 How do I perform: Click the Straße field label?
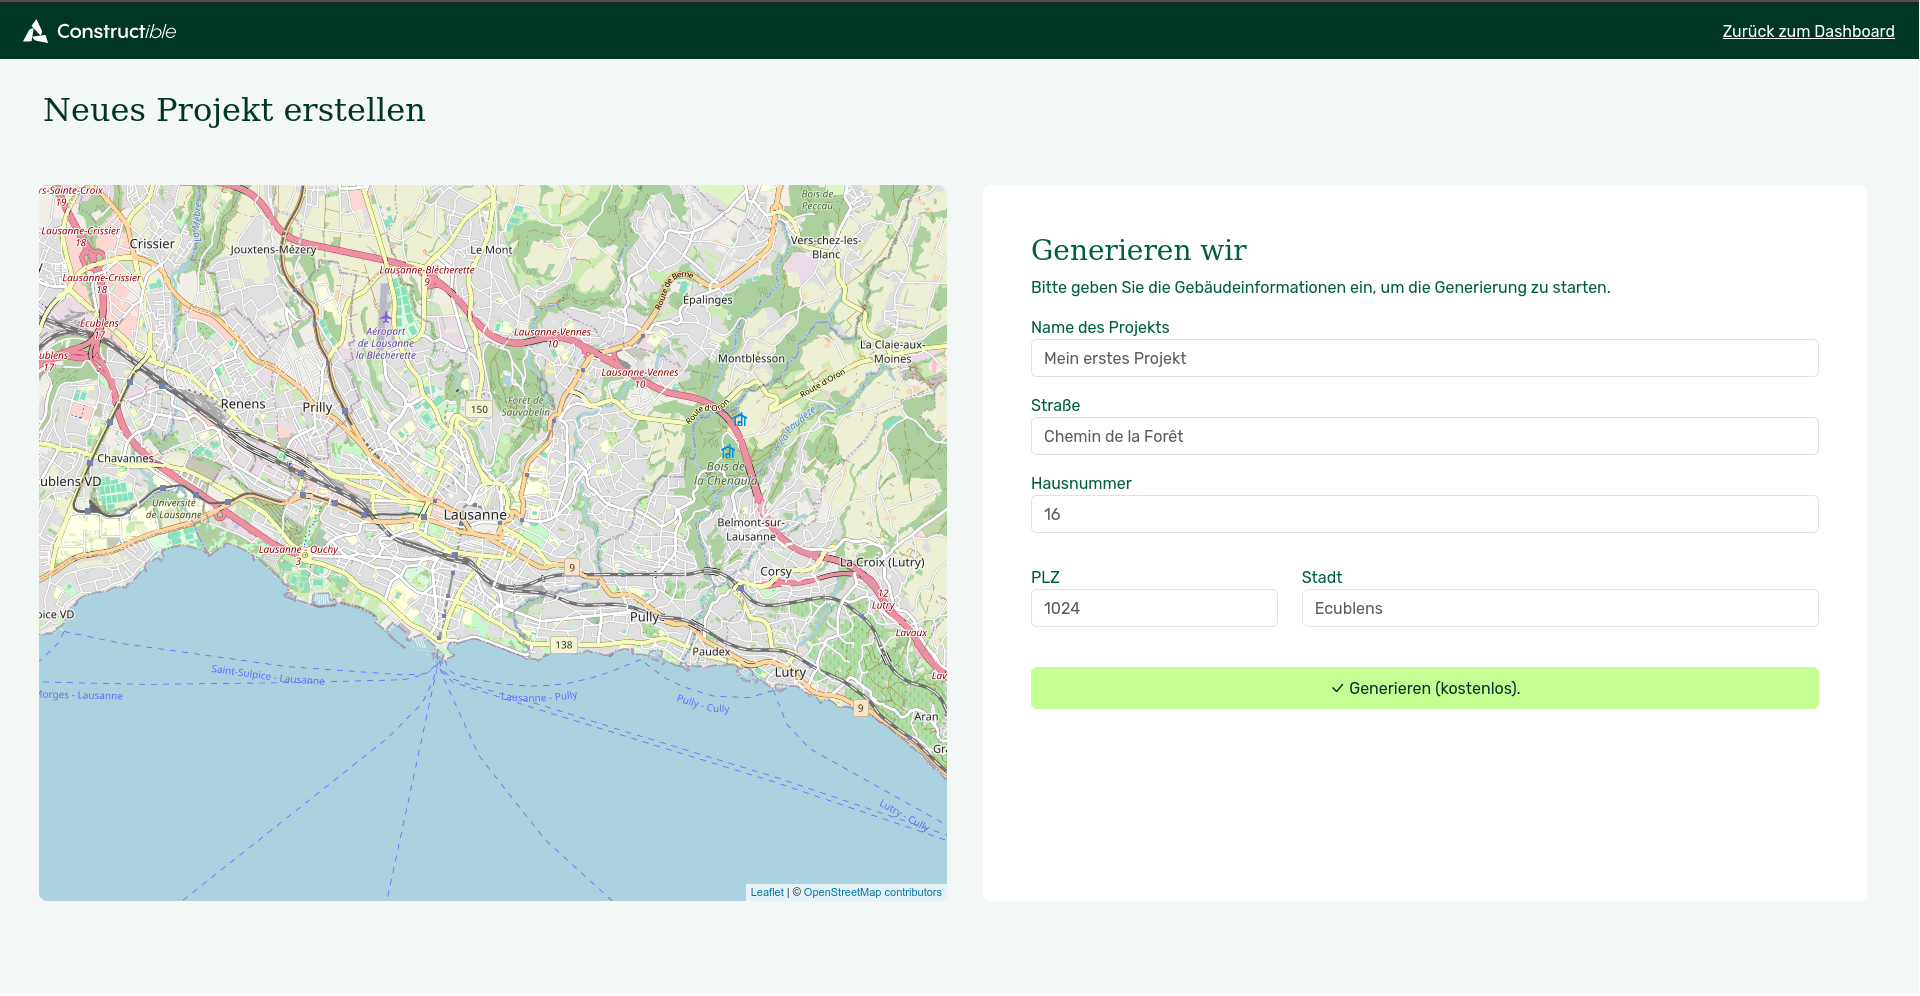[x=1055, y=405]
